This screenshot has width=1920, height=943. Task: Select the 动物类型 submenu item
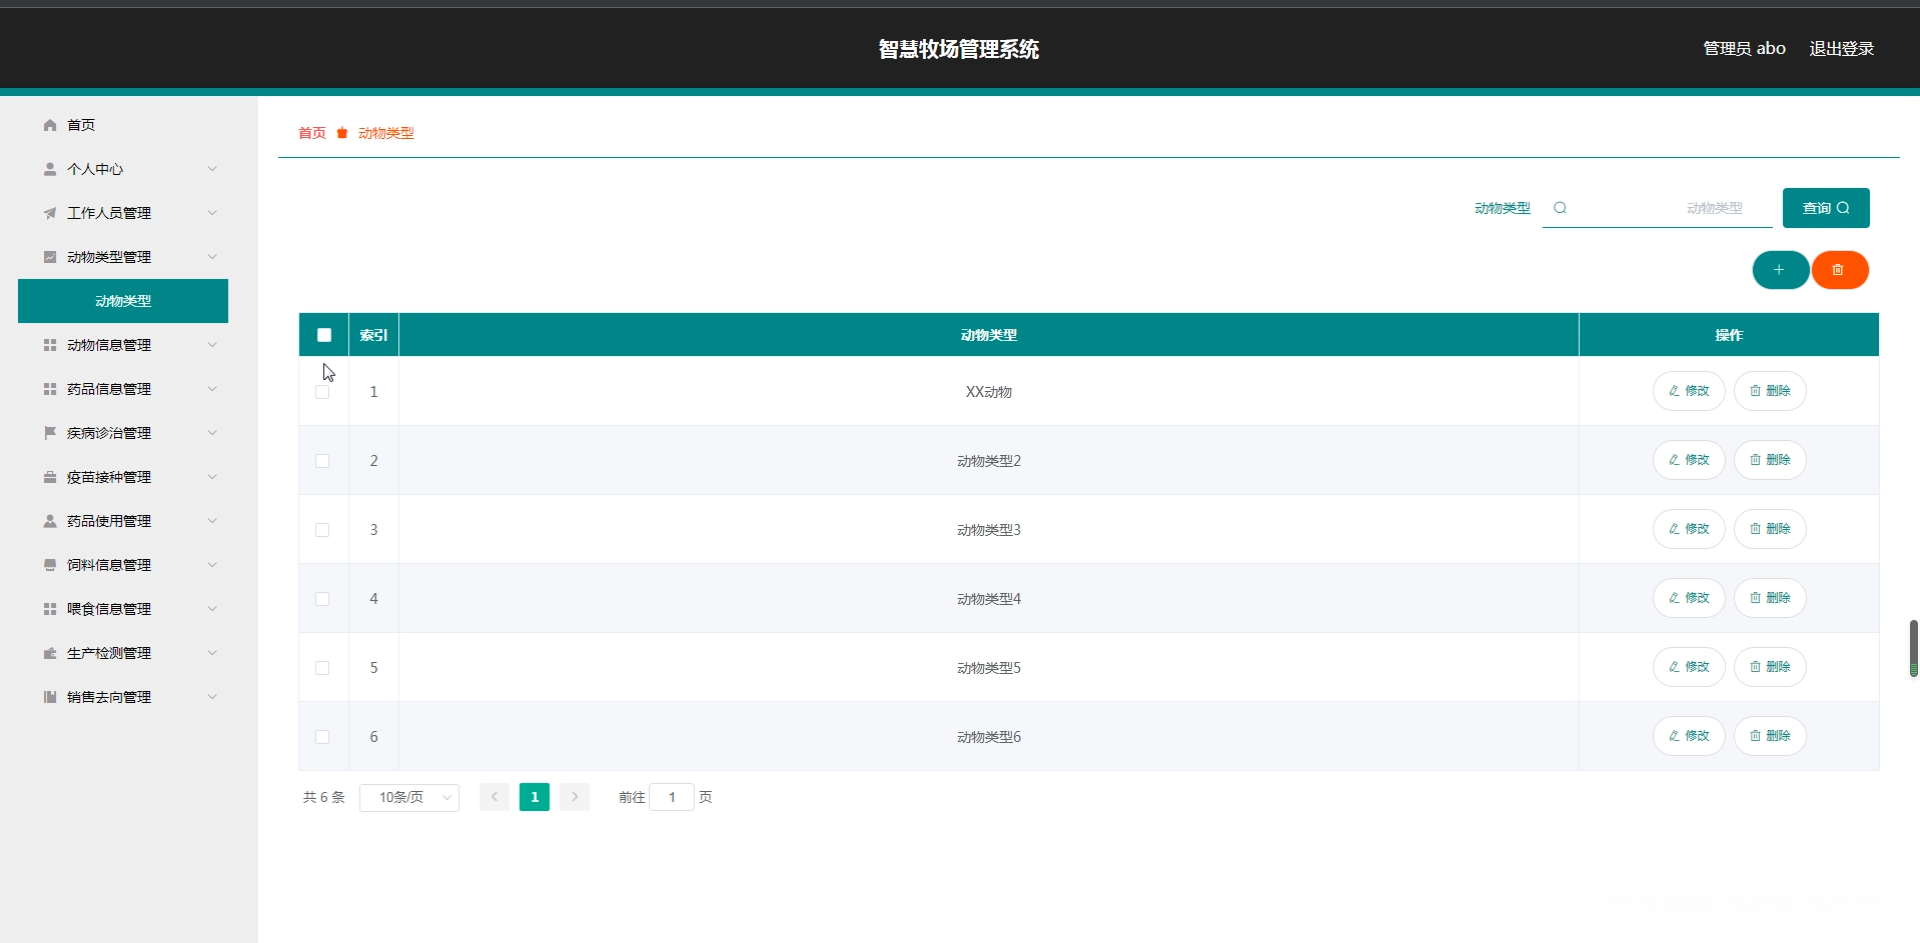point(123,301)
